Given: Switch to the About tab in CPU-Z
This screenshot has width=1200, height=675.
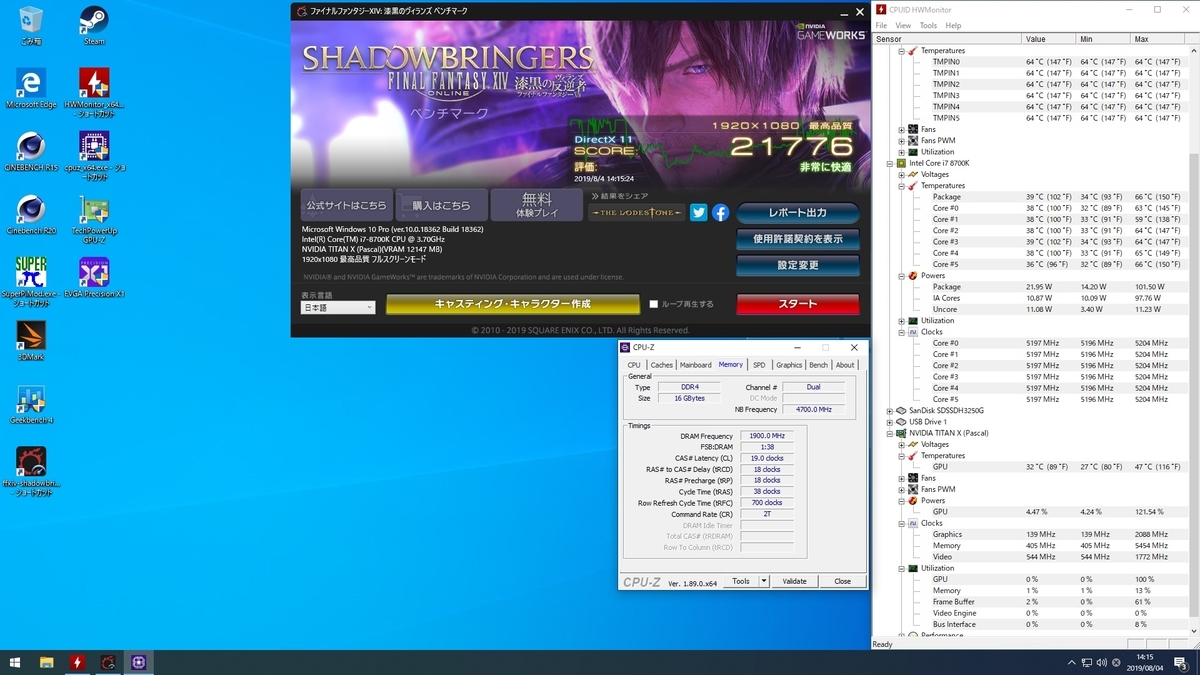Looking at the screenshot, I should pos(845,365).
